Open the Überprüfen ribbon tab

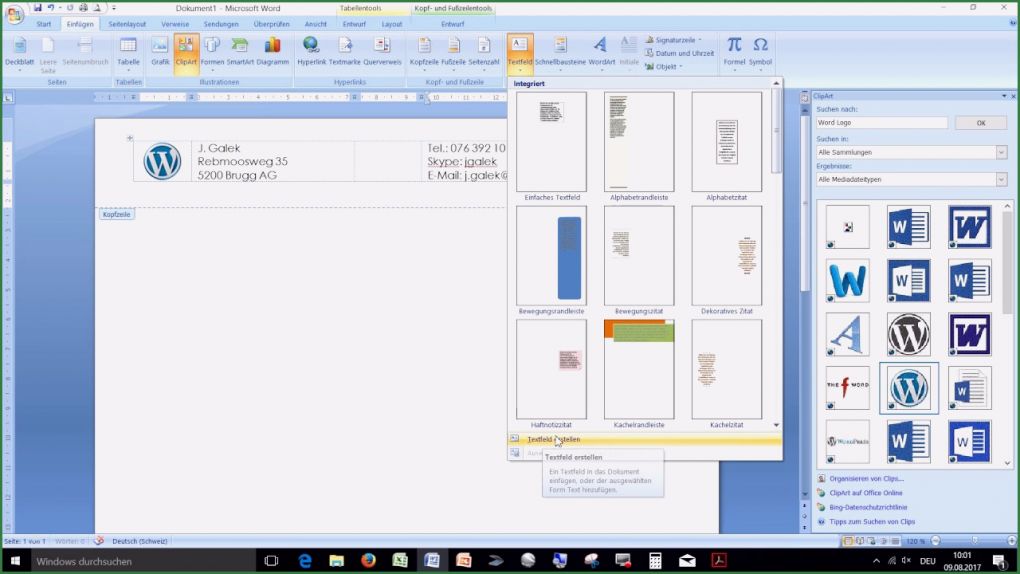[x=271, y=23]
